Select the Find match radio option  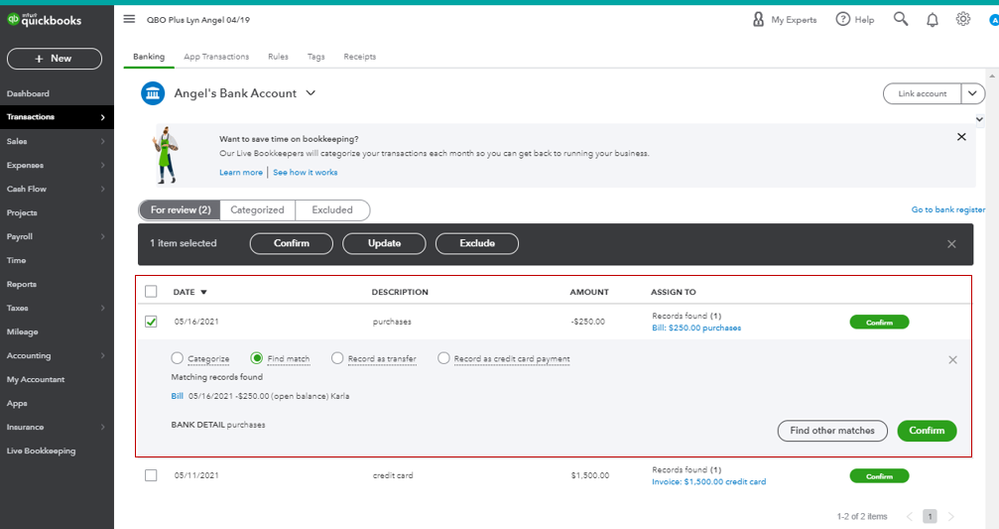click(x=257, y=358)
